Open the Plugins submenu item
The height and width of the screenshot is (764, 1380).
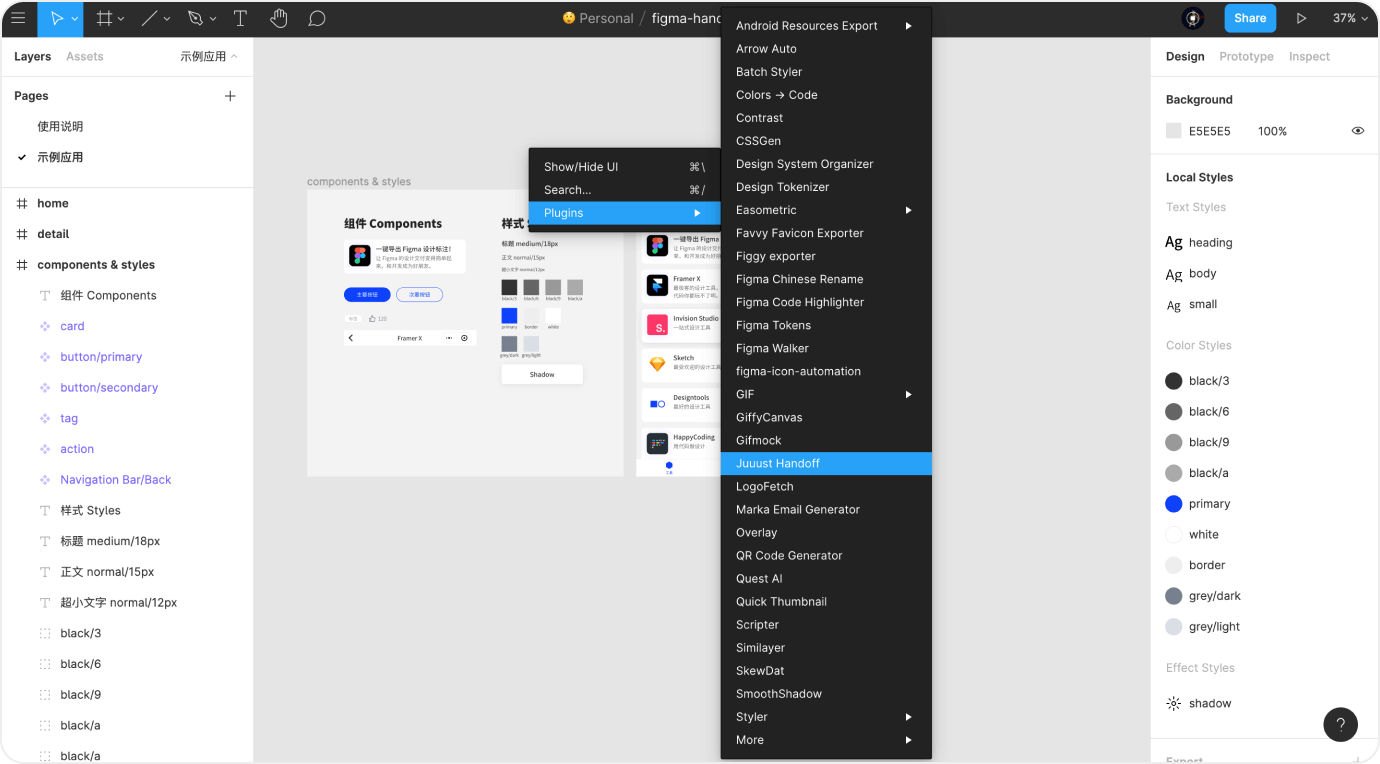click(x=624, y=213)
